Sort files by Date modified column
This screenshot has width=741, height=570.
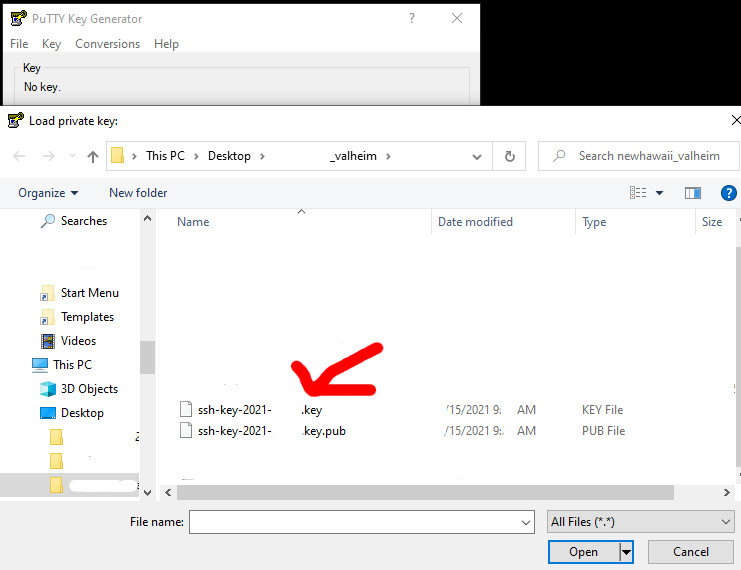(475, 222)
